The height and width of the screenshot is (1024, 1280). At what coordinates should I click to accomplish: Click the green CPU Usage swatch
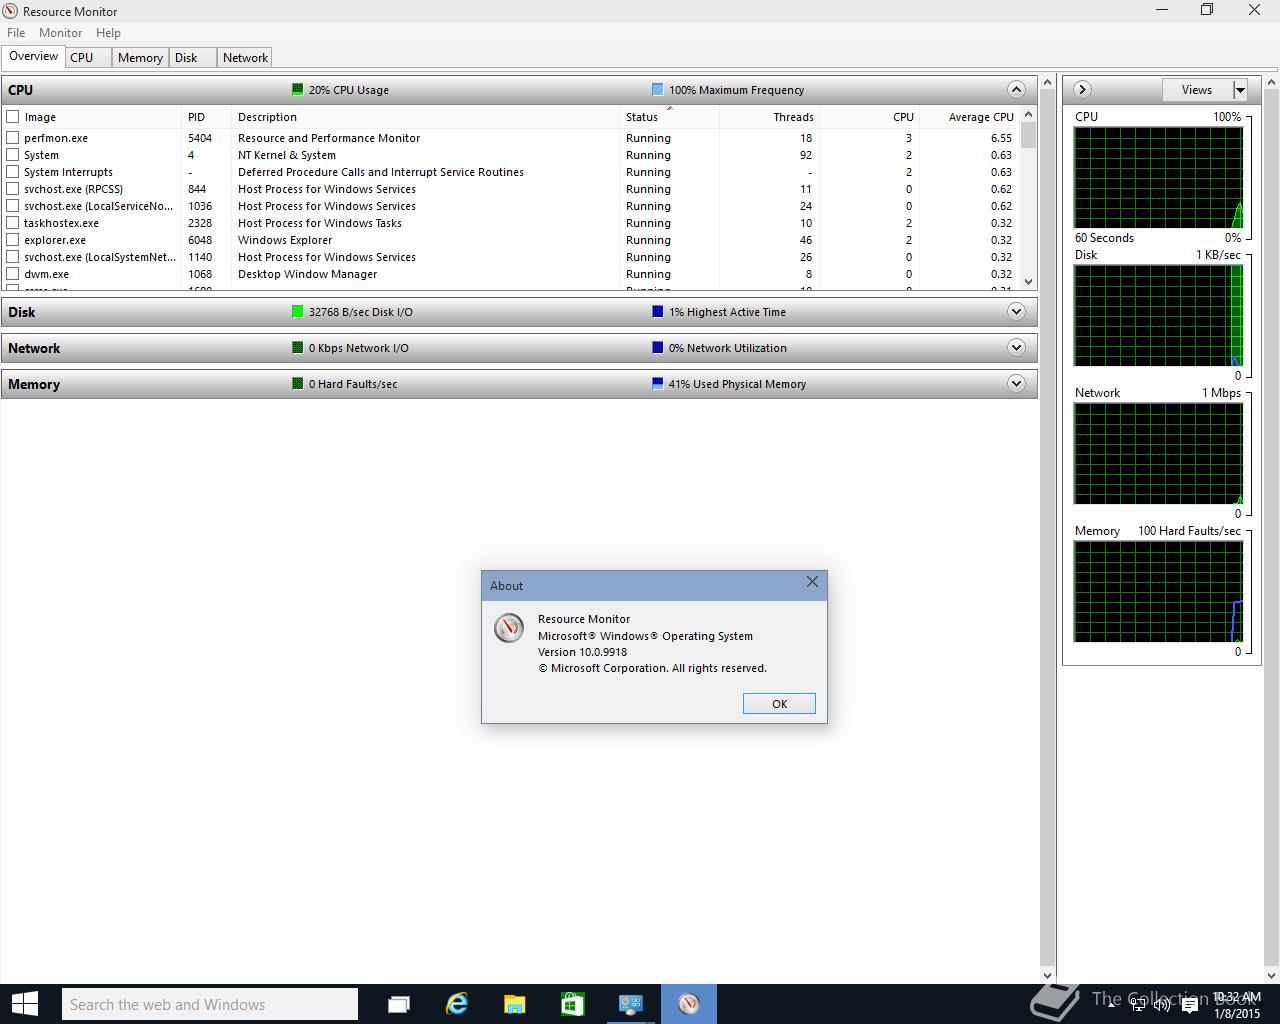(x=297, y=90)
